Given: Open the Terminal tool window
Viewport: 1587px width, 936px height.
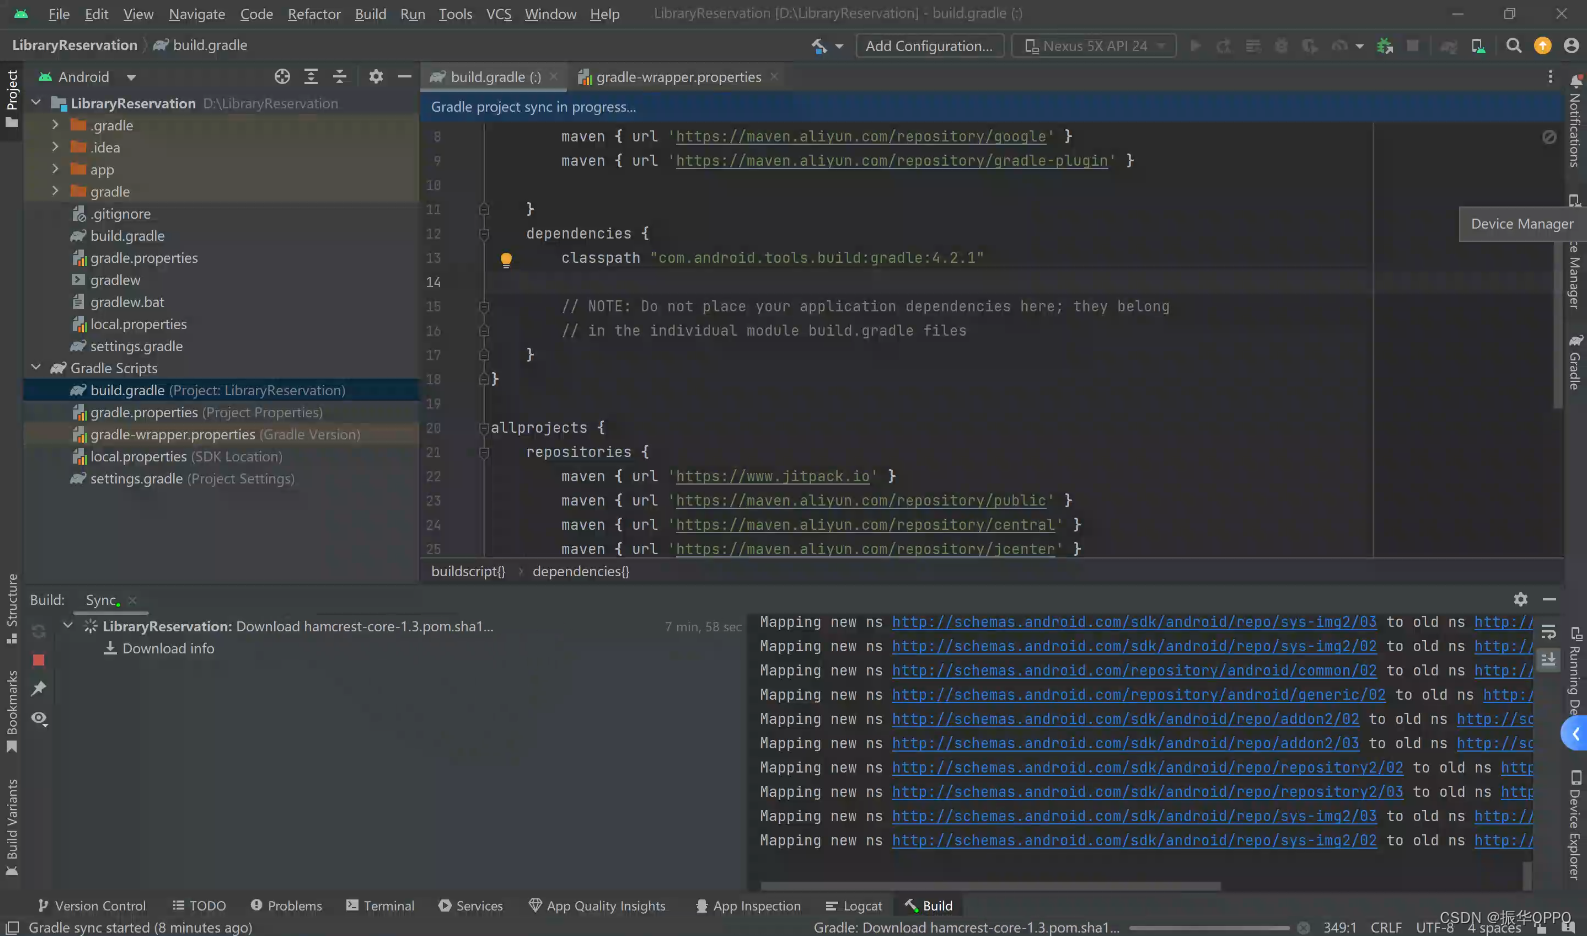Looking at the screenshot, I should click(x=380, y=906).
